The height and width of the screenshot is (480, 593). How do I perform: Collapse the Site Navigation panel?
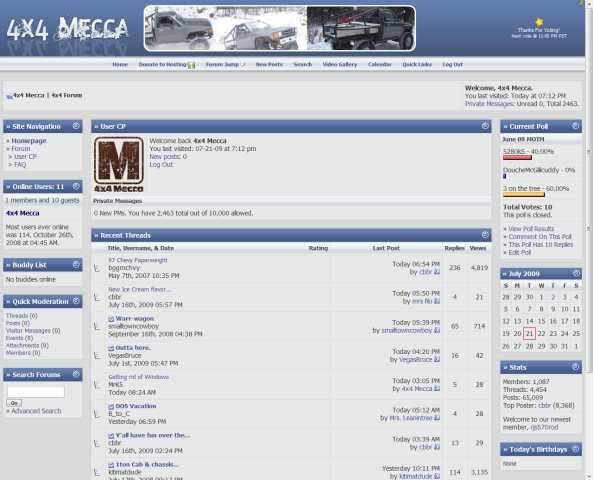[x=76, y=126]
